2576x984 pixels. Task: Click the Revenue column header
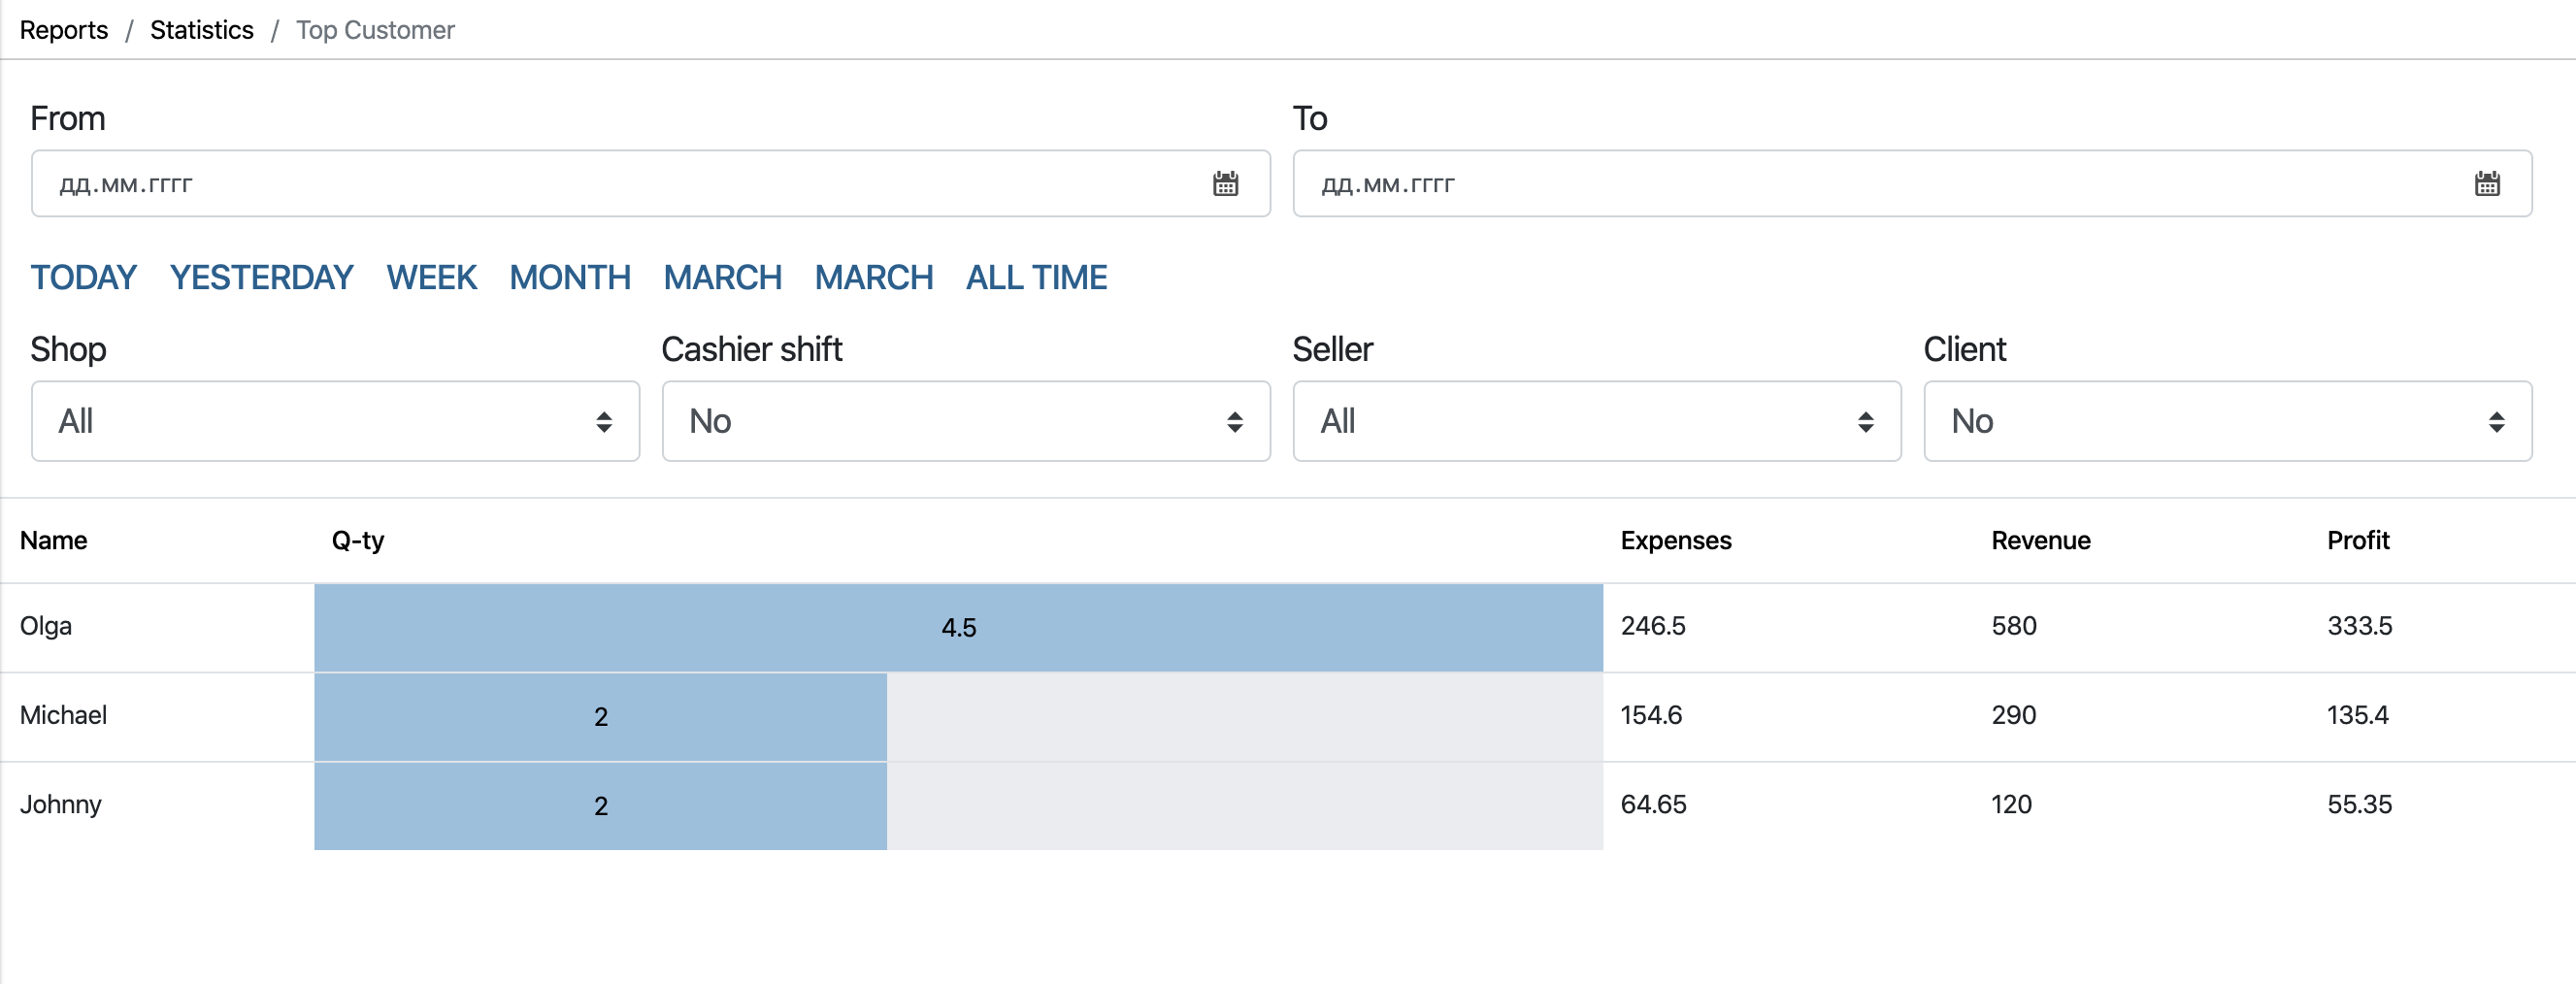[x=2040, y=541]
